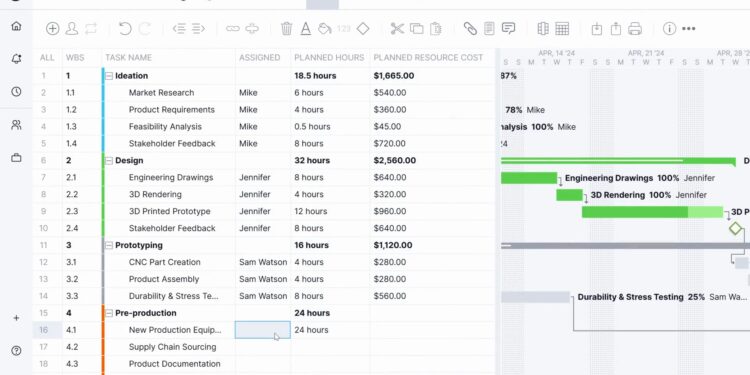Open the team people icon in sidebar
The image size is (750, 375).
pyautogui.click(x=16, y=125)
